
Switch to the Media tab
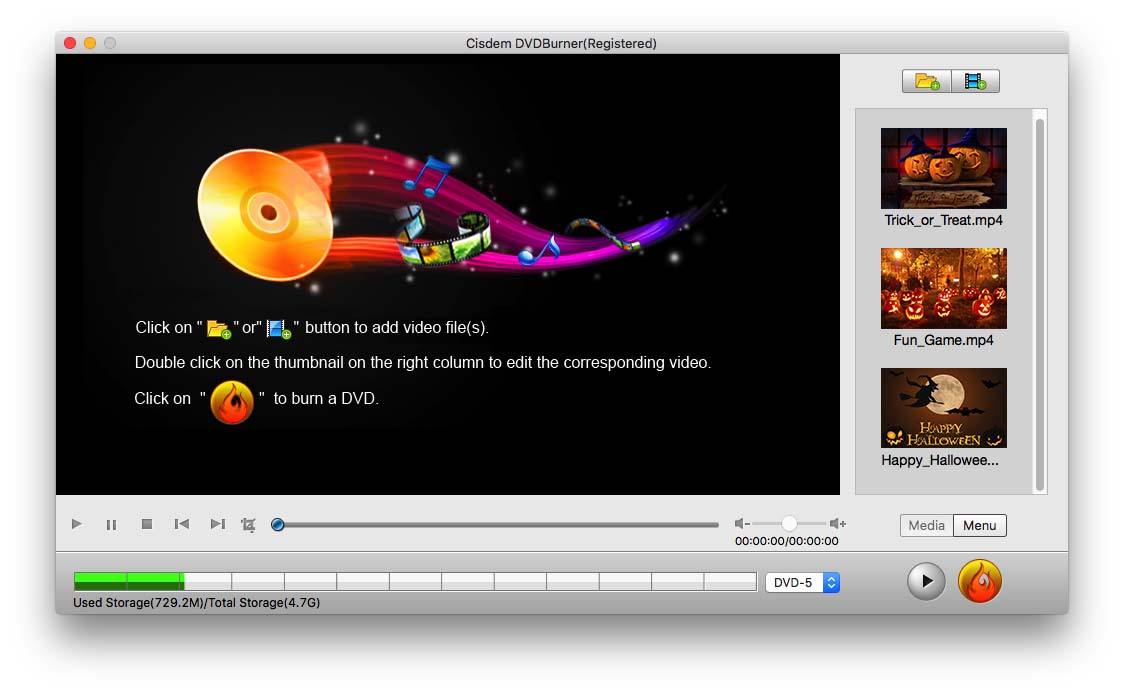tap(926, 526)
